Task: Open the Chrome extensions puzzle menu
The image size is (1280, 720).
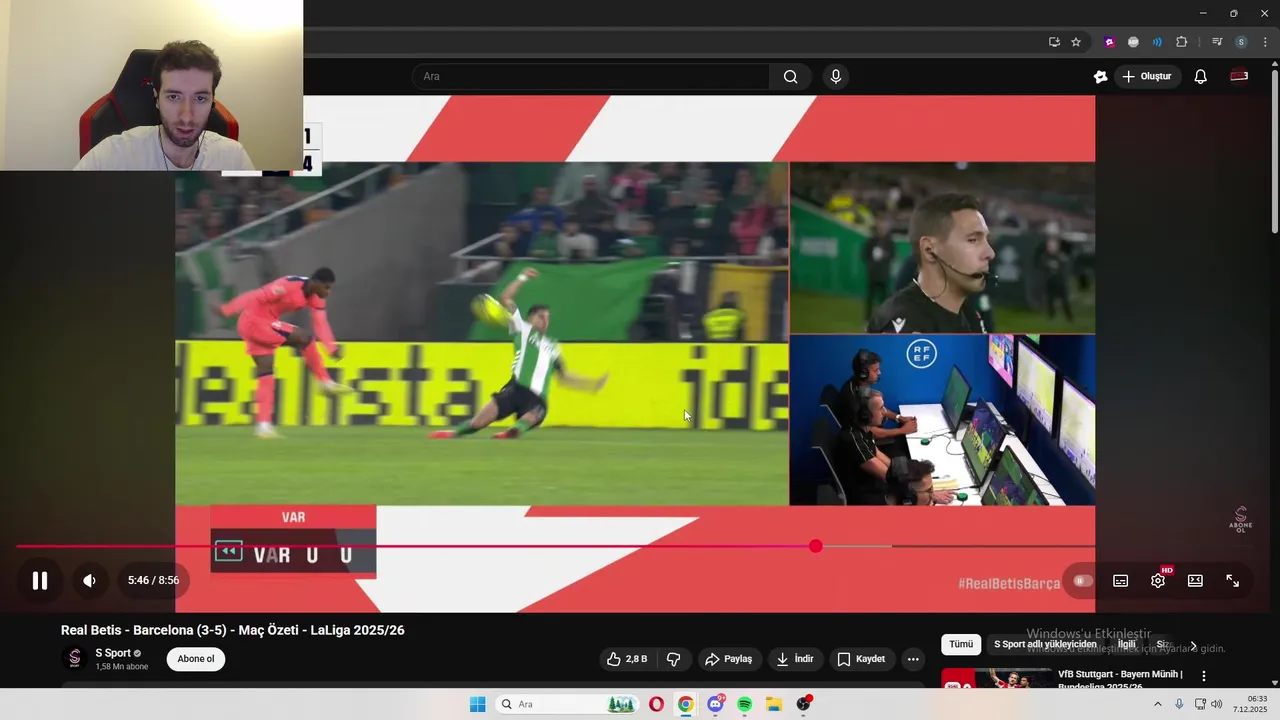Action: pyautogui.click(x=1182, y=42)
